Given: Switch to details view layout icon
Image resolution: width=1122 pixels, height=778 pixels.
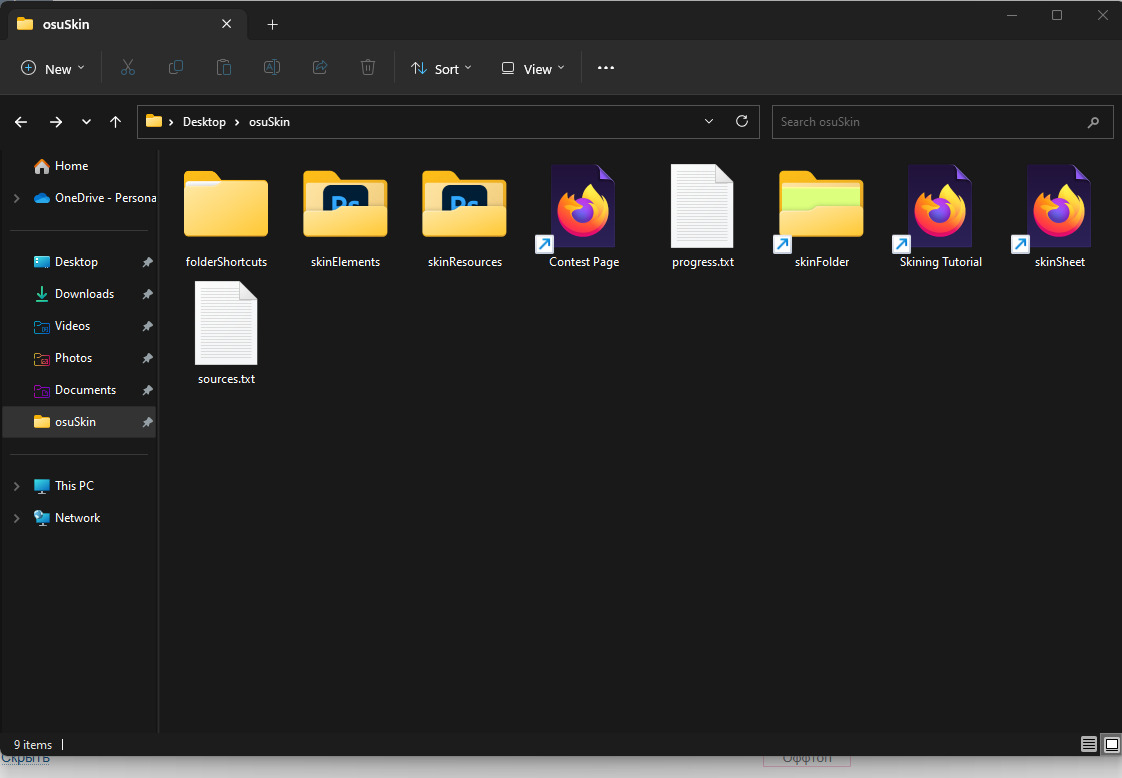Looking at the screenshot, I should tap(1088, 745).
